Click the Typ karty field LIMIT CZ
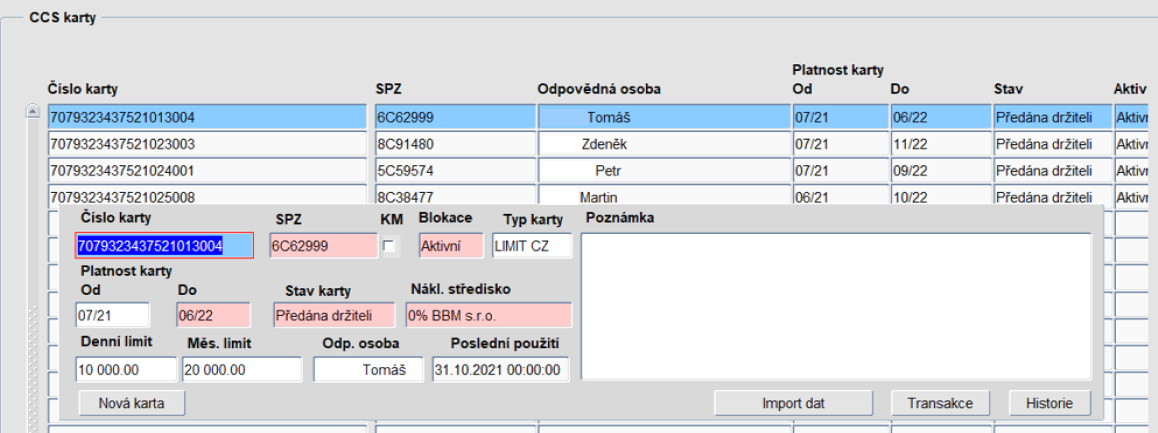Viewport: 1158px width, 433px height. pos(532,245)
